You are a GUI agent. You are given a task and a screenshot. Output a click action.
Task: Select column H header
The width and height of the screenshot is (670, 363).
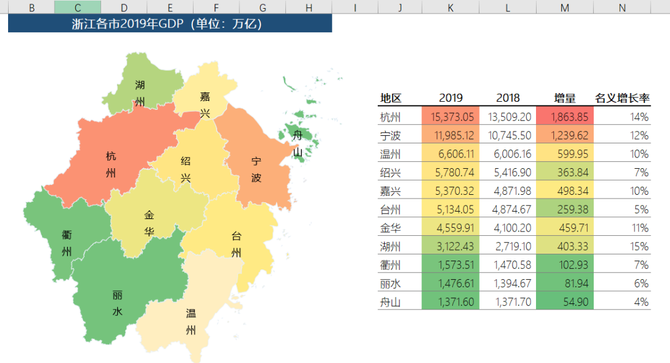point(309,7)
